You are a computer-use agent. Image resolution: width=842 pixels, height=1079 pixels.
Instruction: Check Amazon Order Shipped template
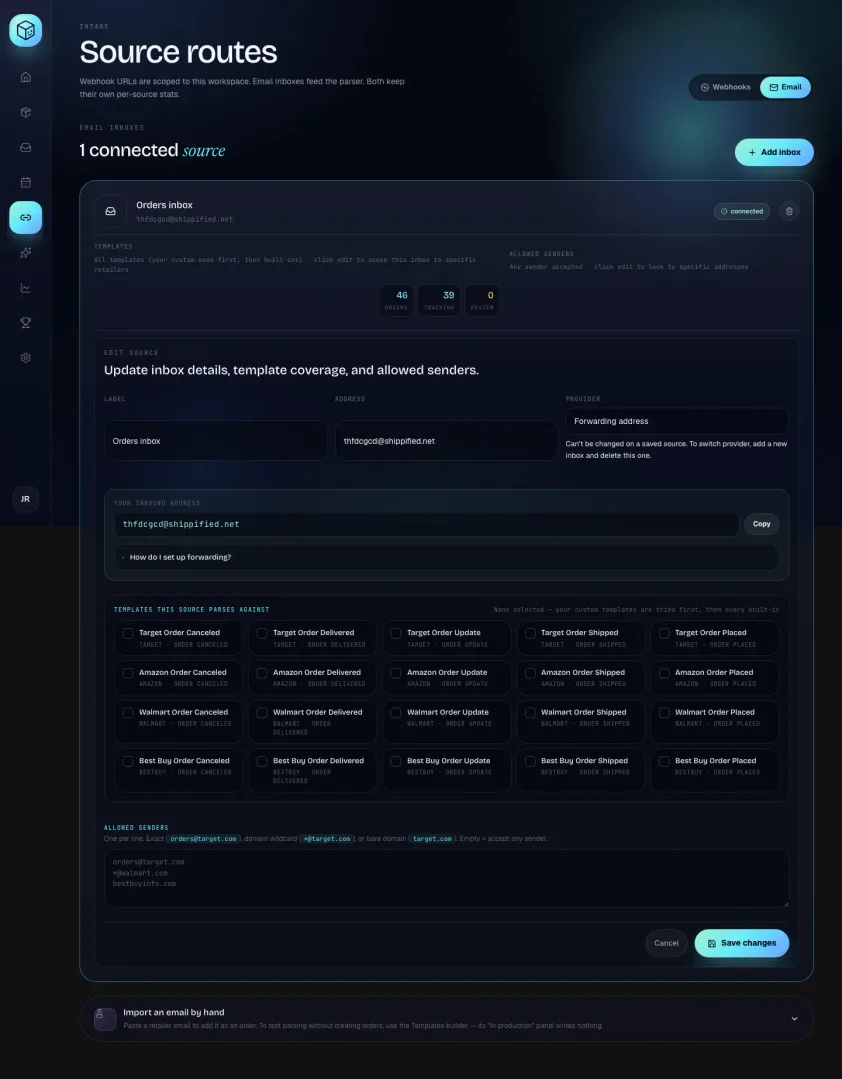530,673
